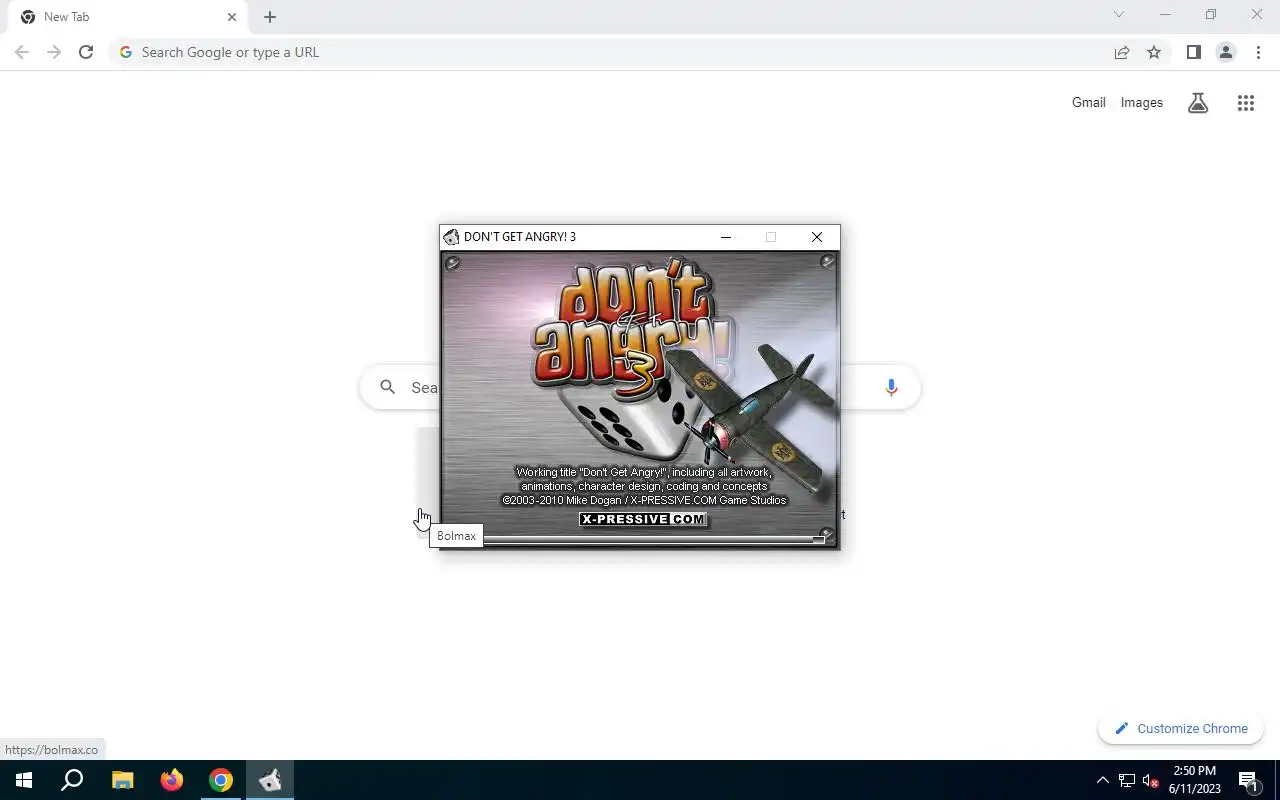Open Windows taskbar search
1280x800 pixels.
point(72,780)
